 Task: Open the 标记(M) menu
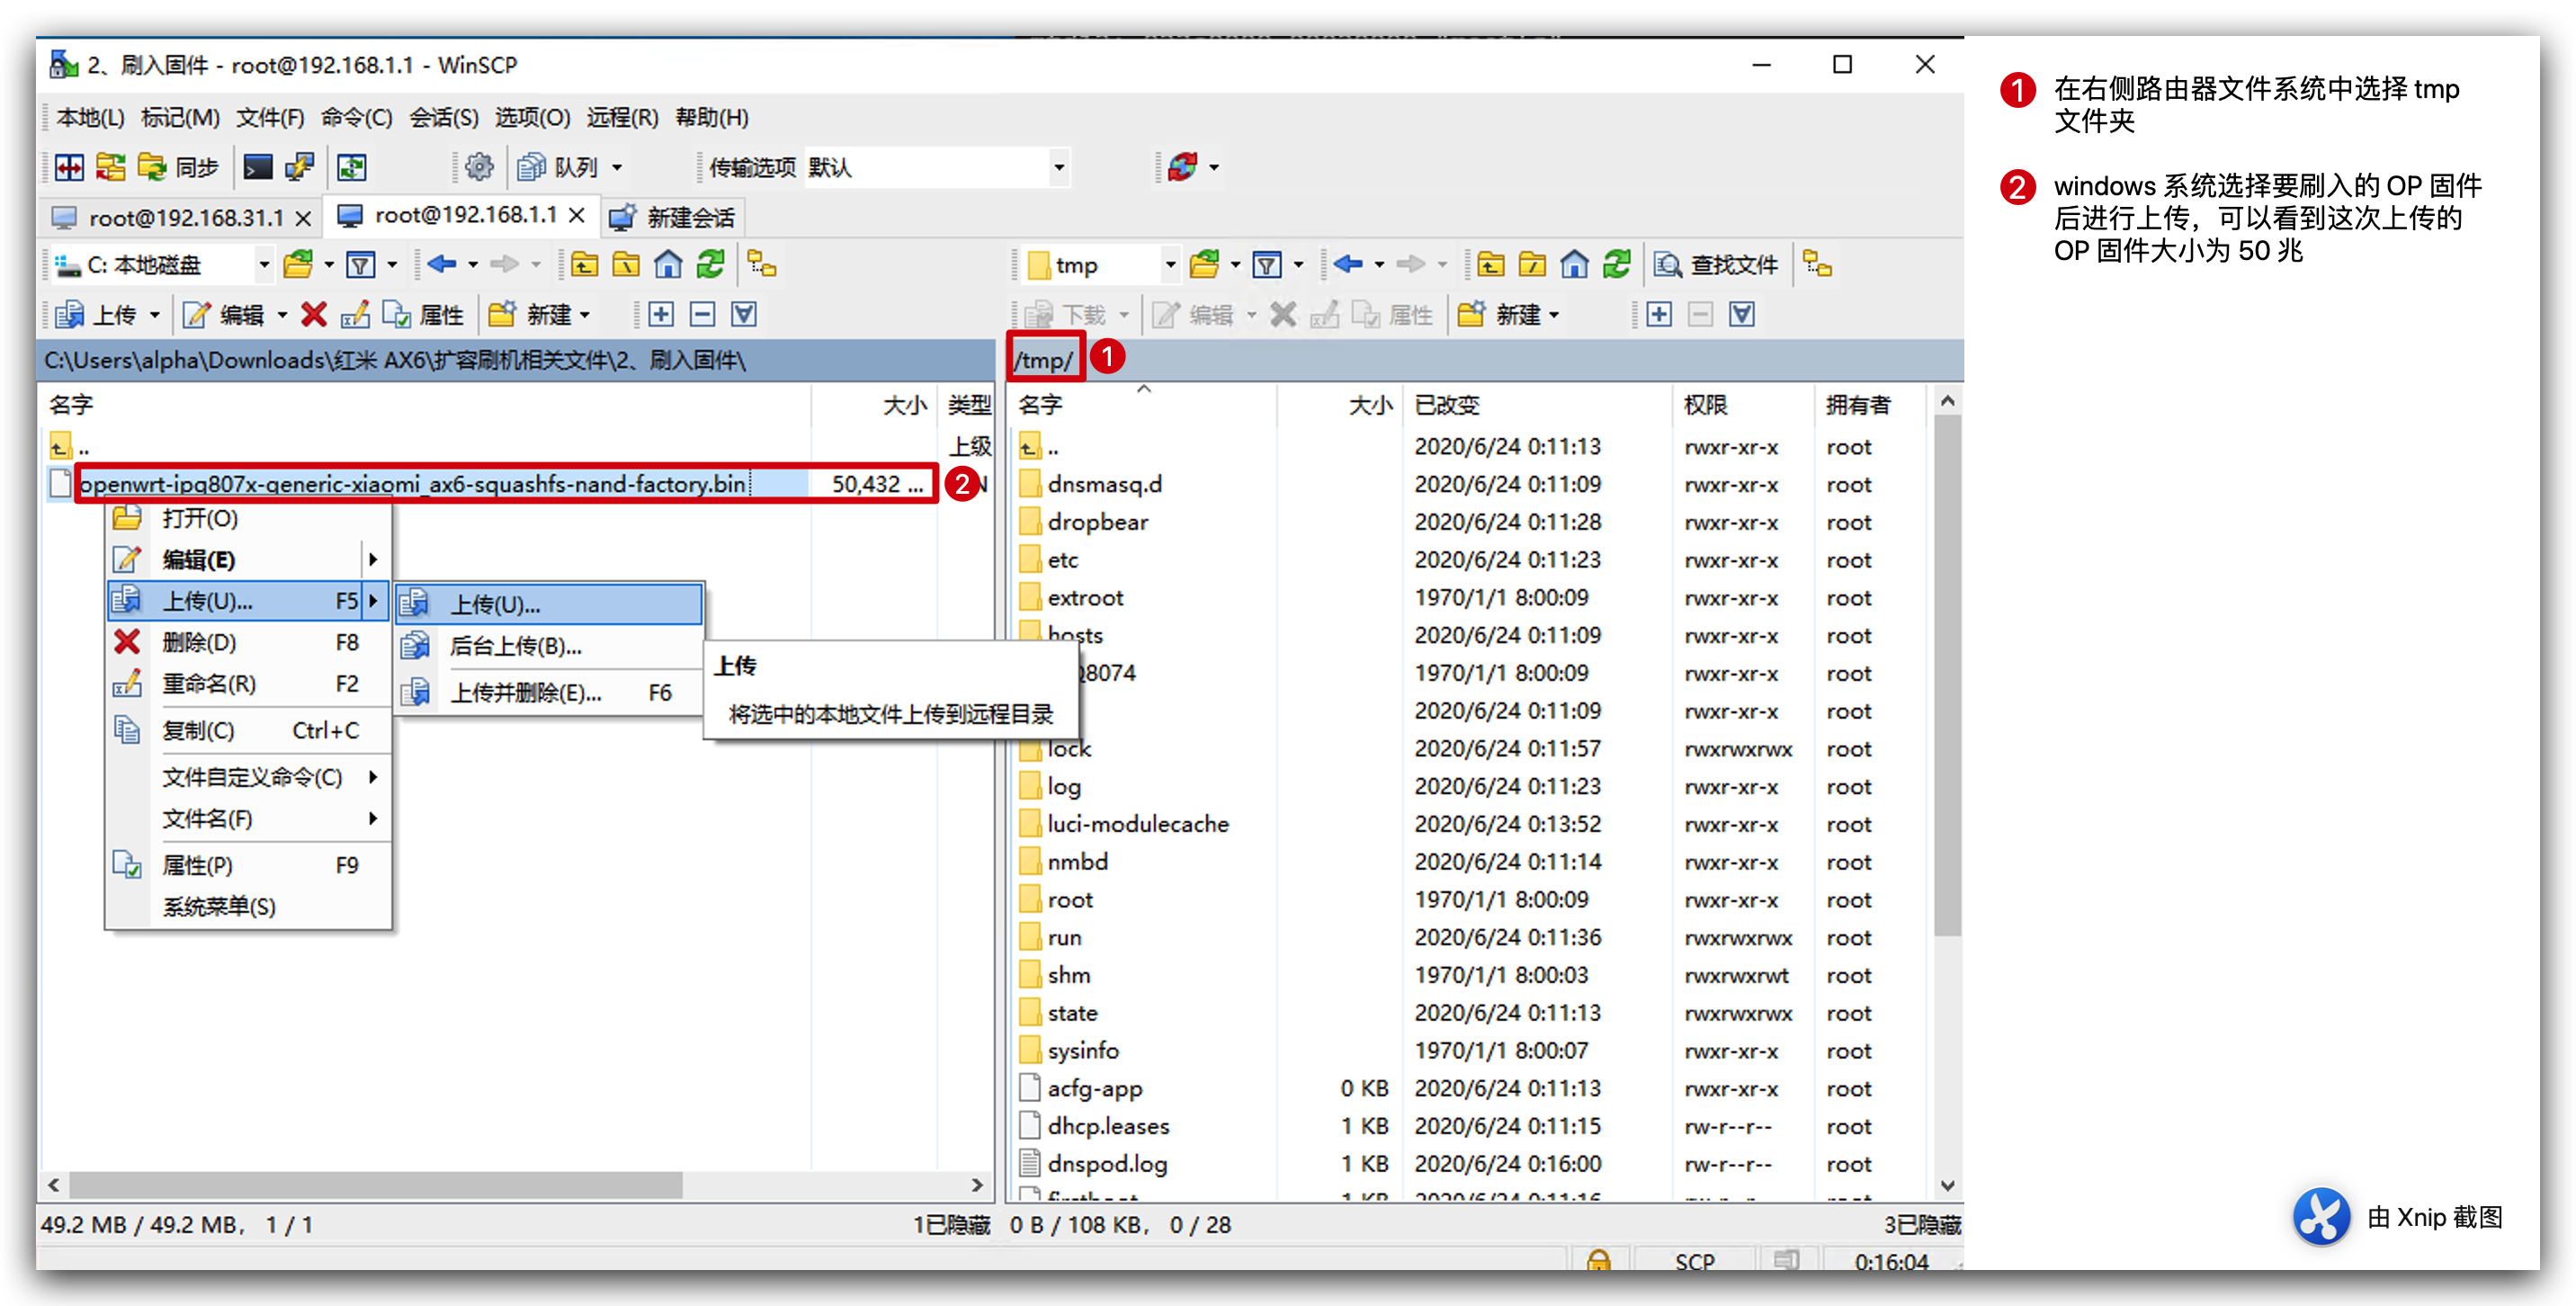tap(180, 117)
